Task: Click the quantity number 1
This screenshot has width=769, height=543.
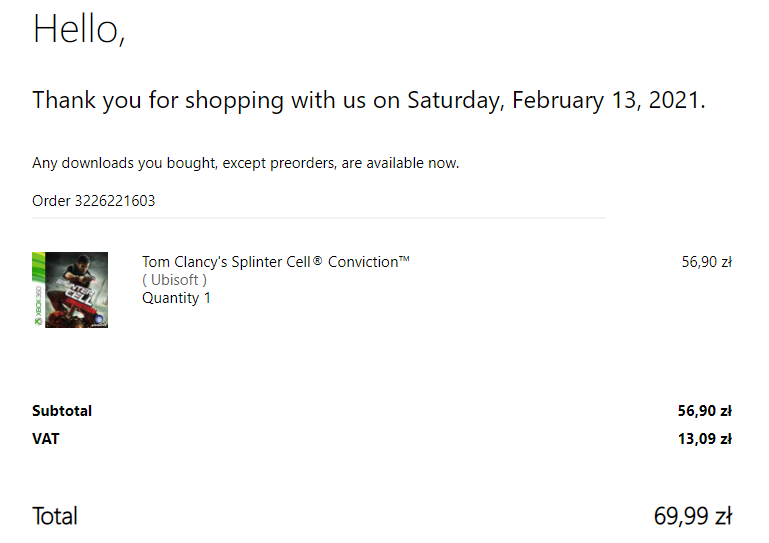Action: point(208,298)
